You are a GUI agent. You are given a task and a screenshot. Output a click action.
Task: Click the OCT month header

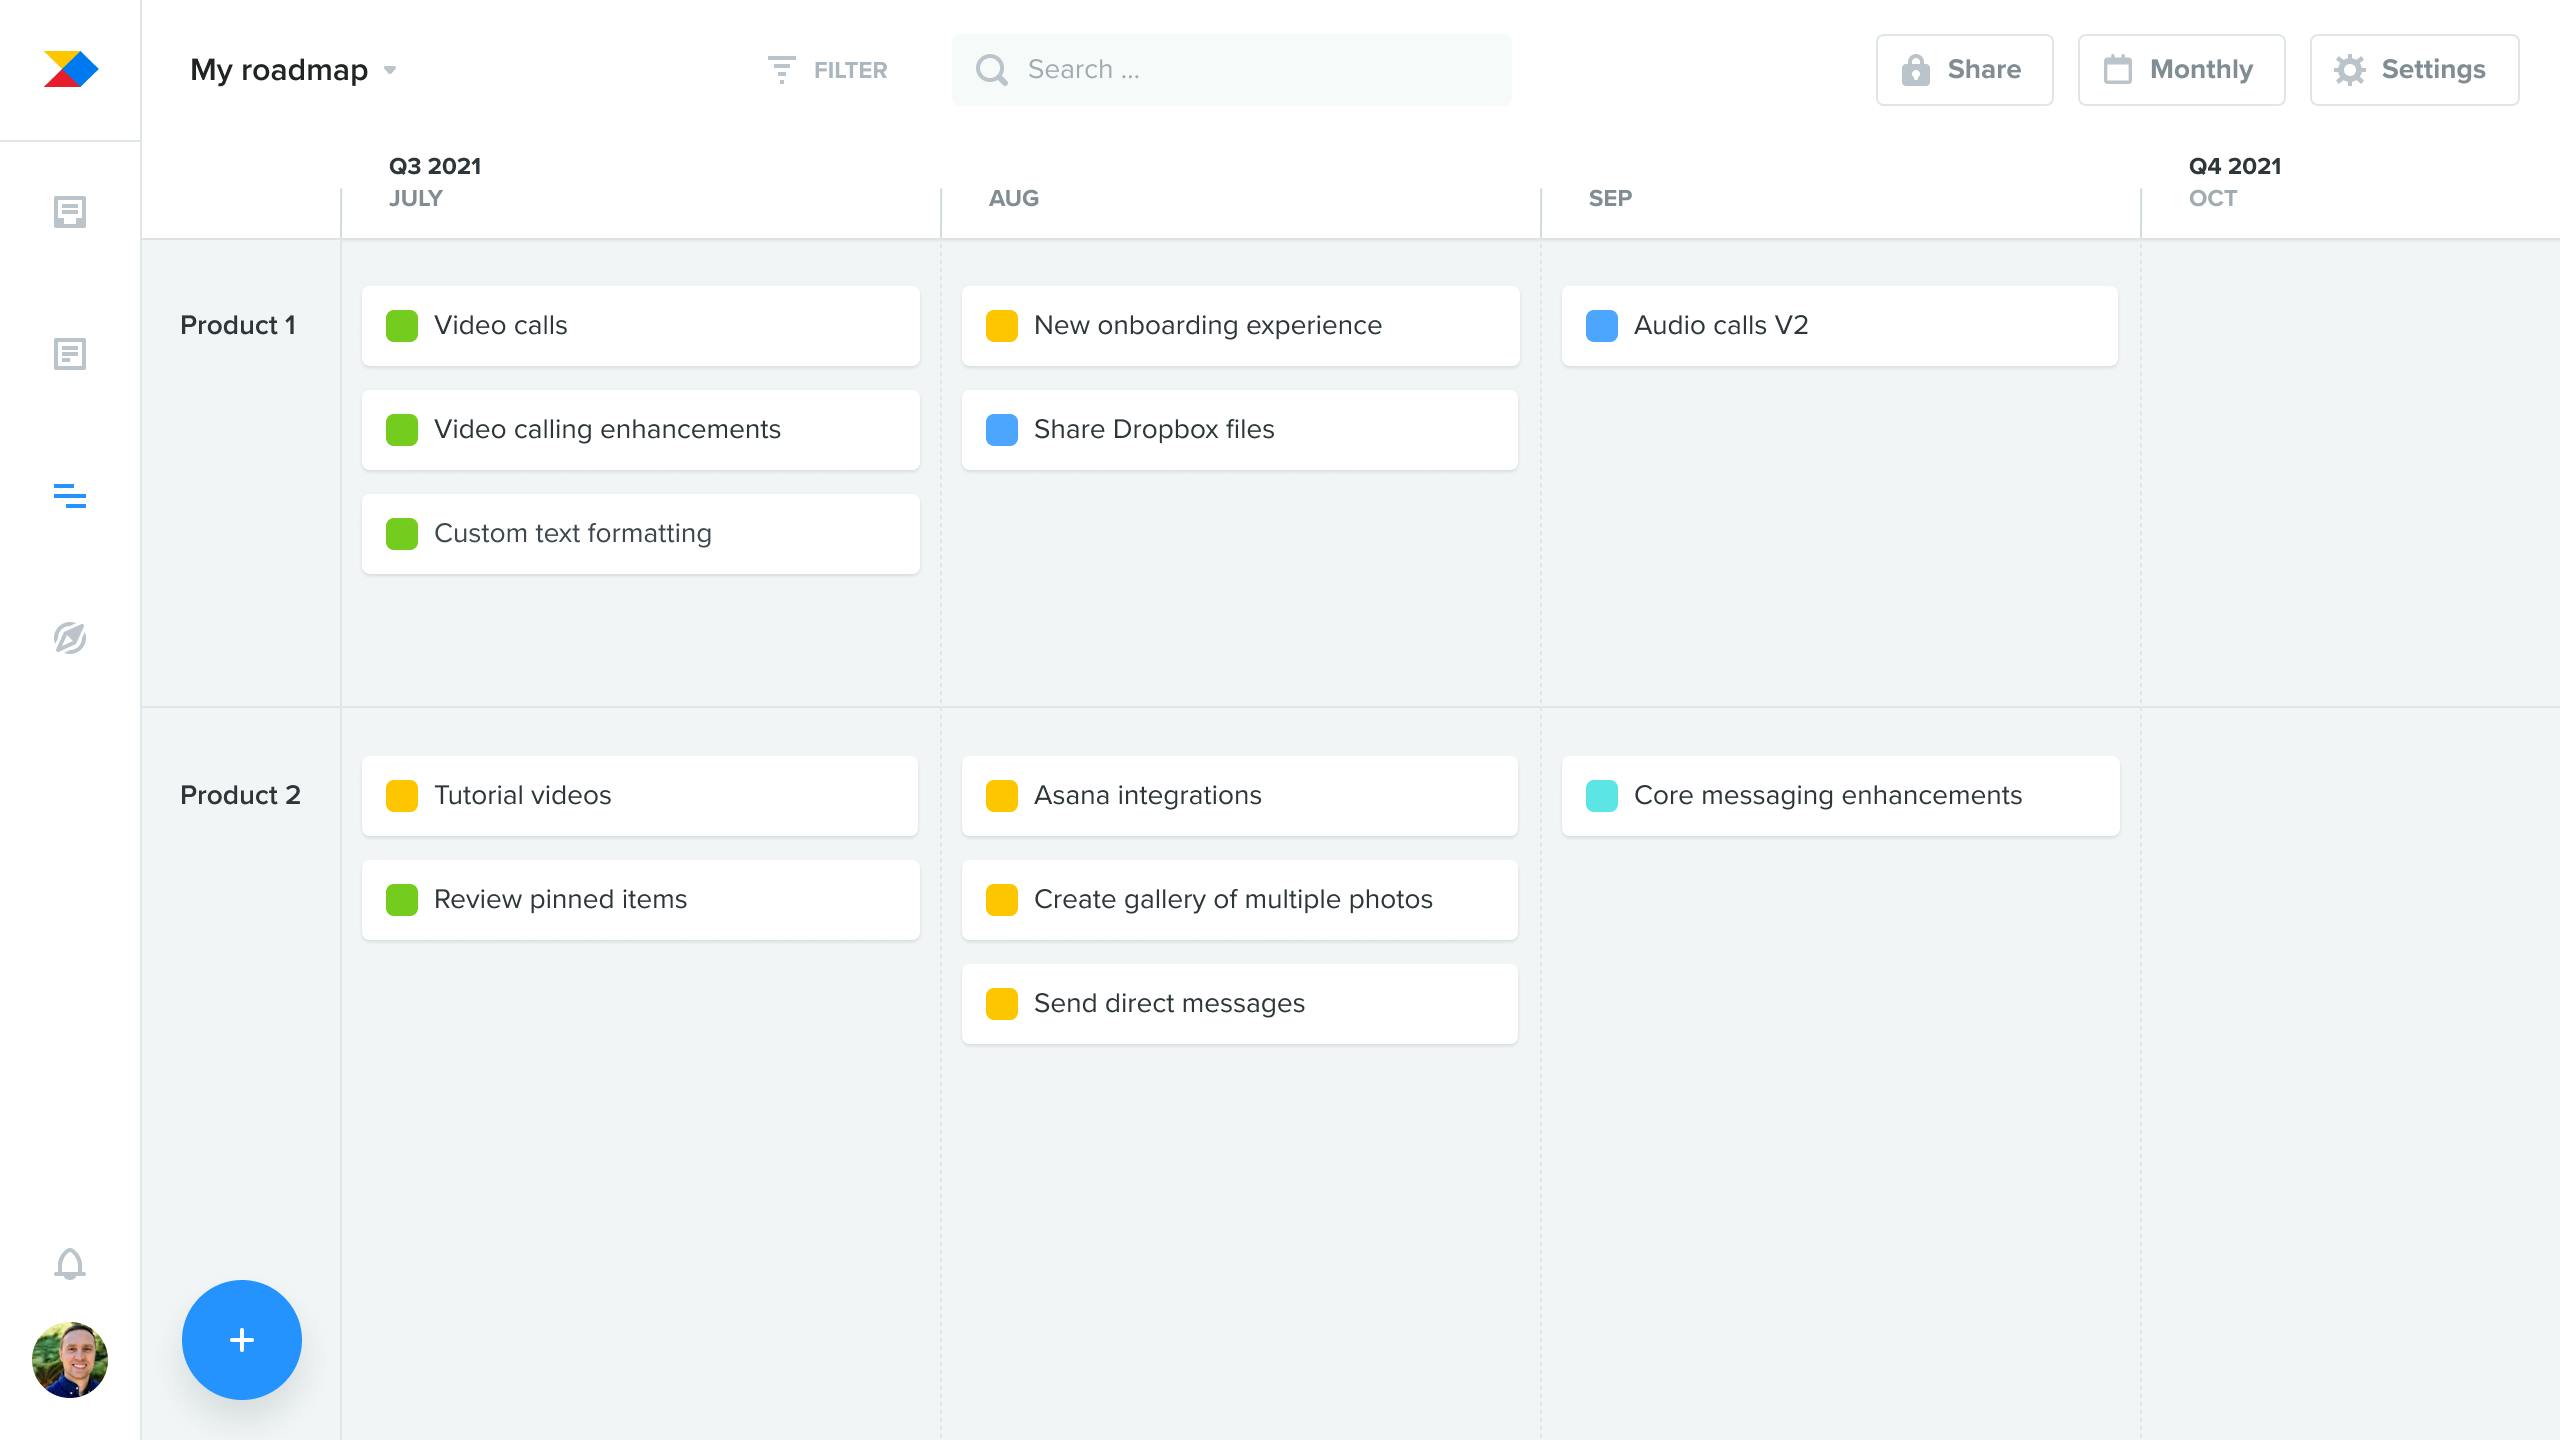[2213, 198]
